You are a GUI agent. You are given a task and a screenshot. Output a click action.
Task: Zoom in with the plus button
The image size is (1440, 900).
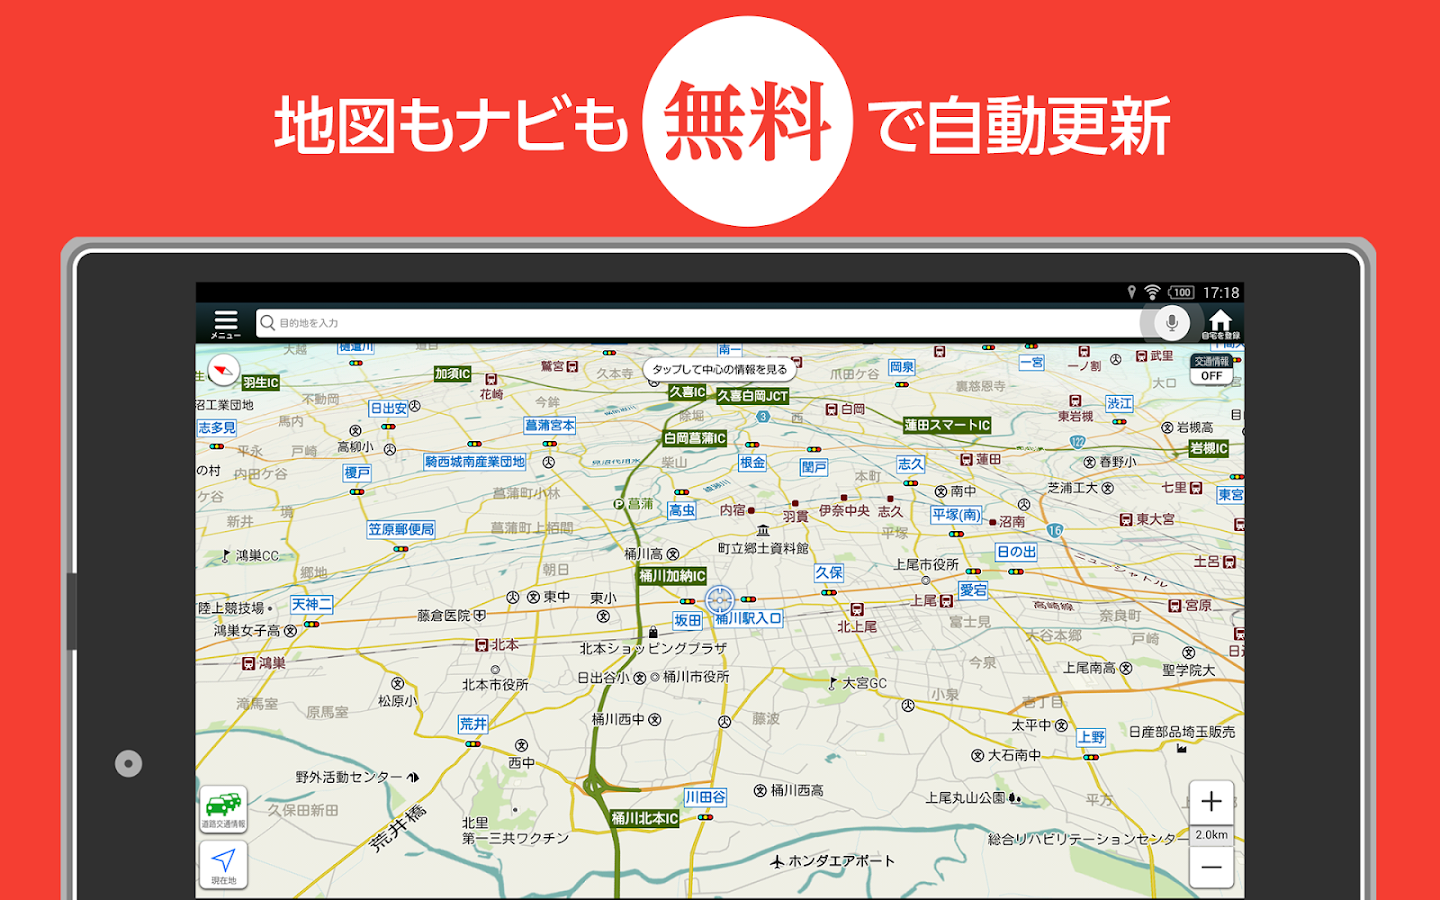click(x=1211, y=801)
